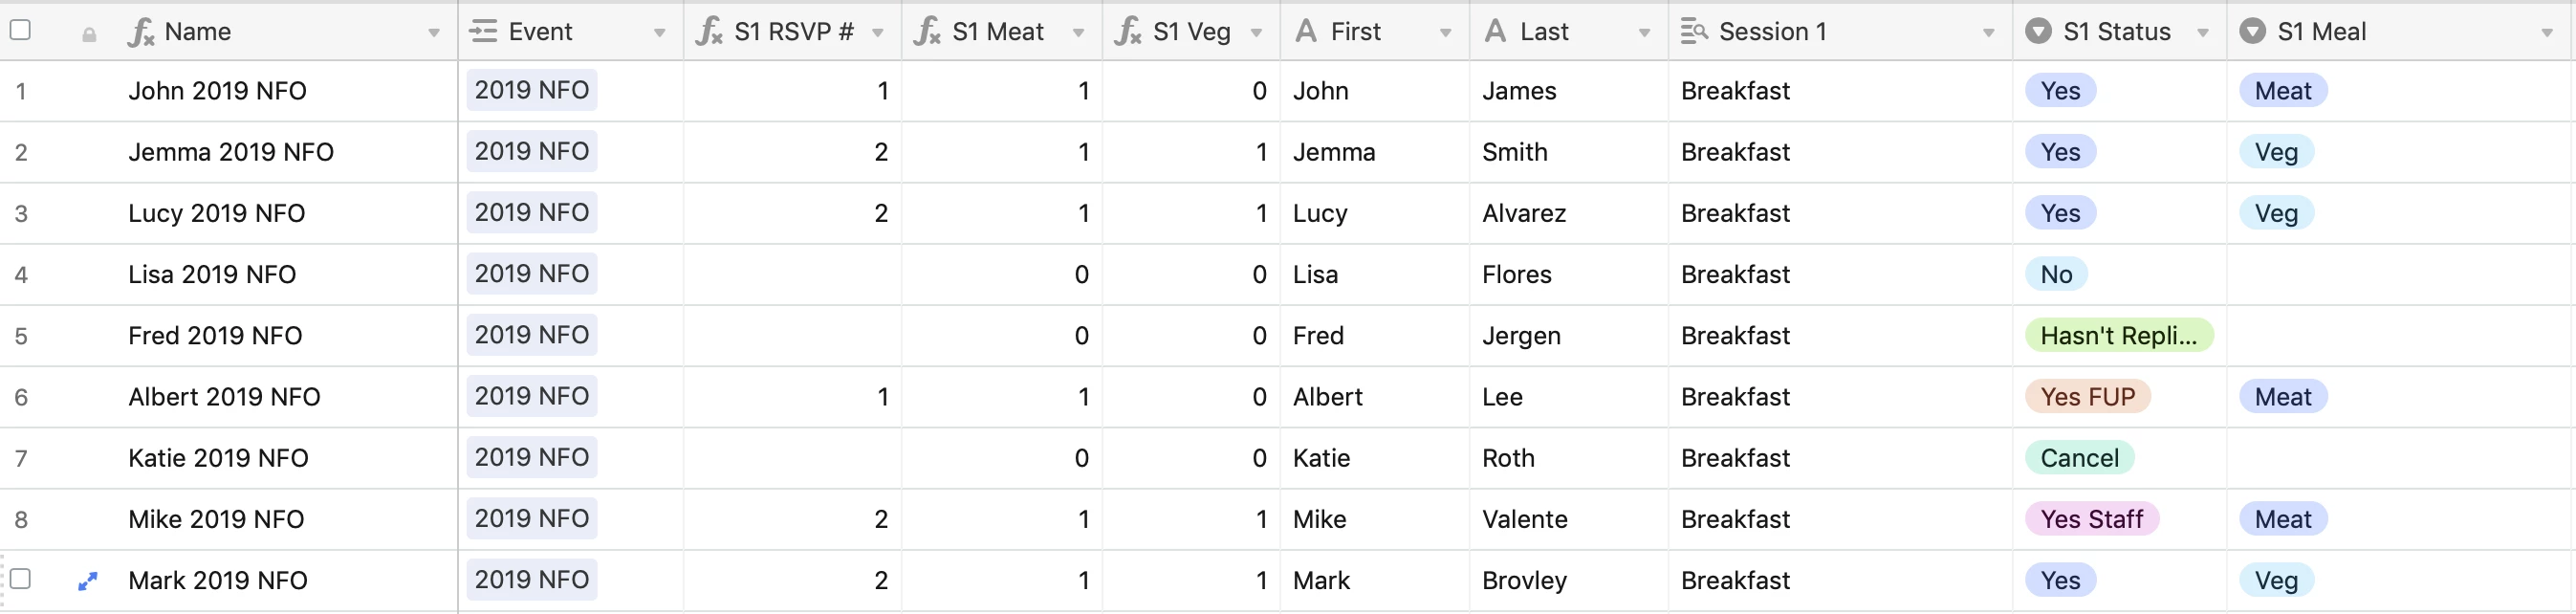Click the lock icon in header row
Viewport: 2576px width, 614px height.
pyautogui.click(x=89, y=35)
